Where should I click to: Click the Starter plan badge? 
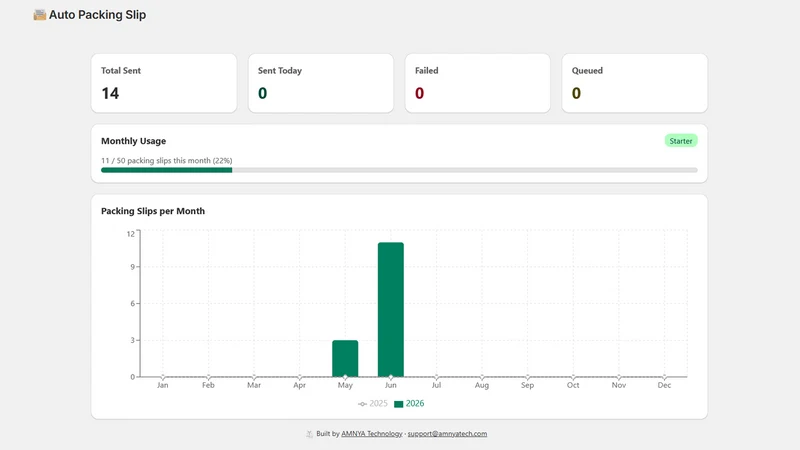681,141
